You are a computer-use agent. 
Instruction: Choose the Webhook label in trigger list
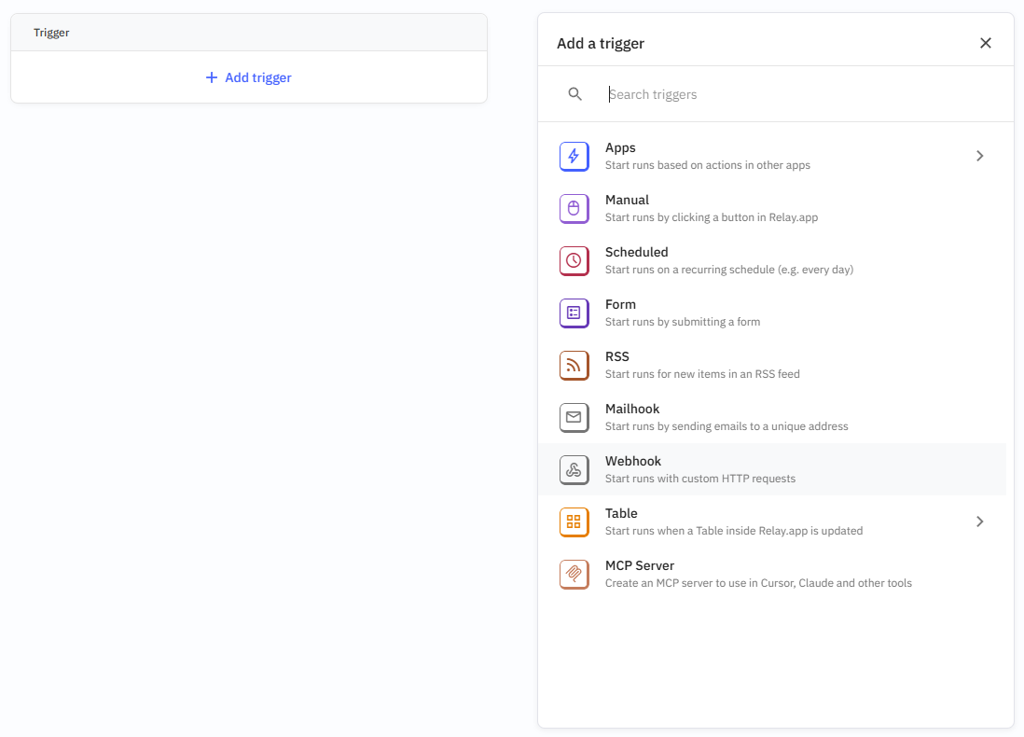633,461
